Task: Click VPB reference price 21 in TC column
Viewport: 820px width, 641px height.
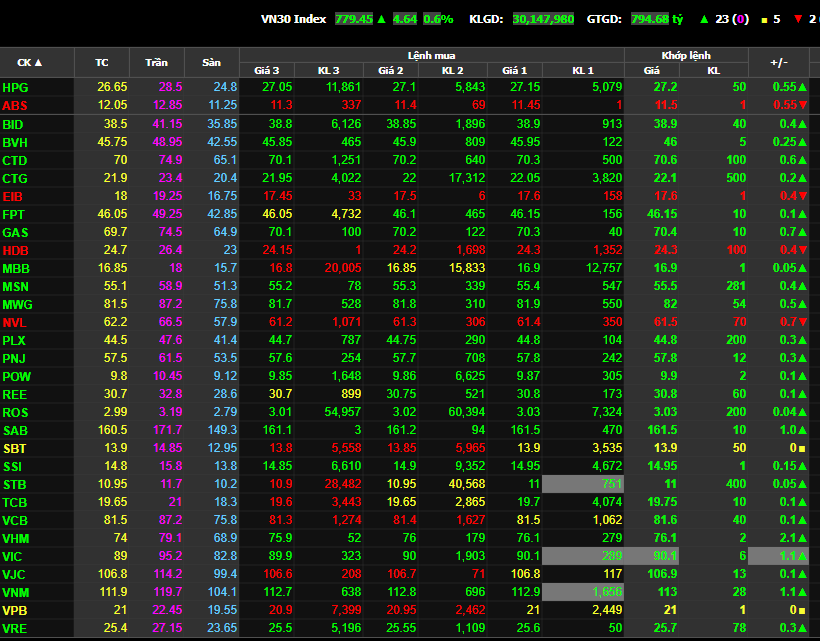Action: pyautogui.click(x=120, y=610)
